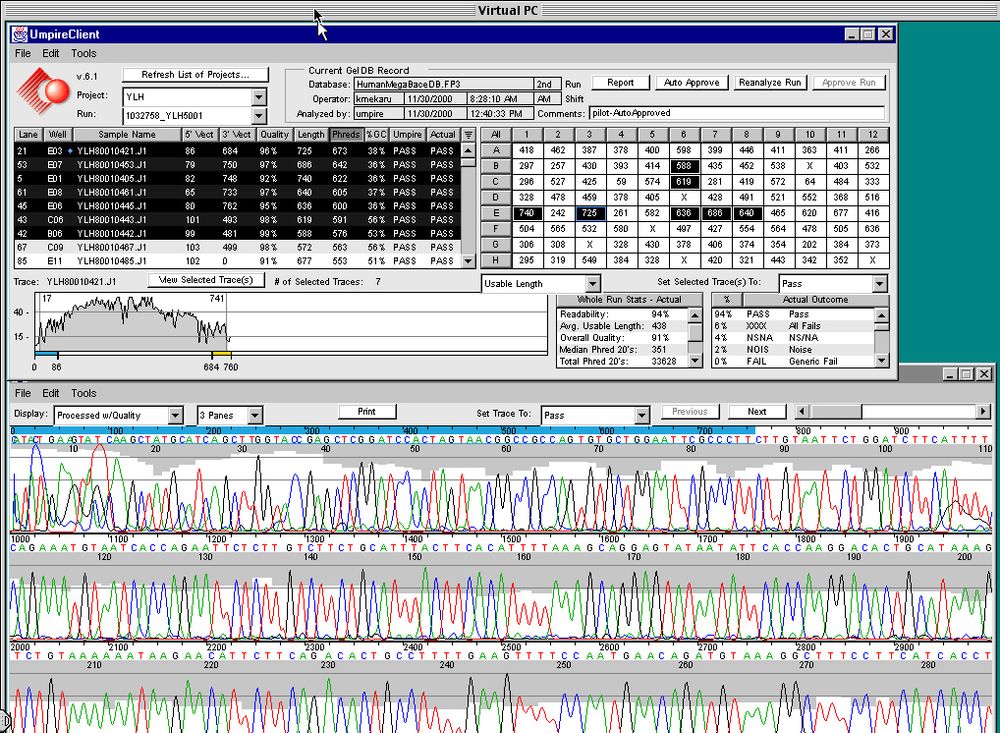Click the Comments field pilot-AutoApproved

tap(737, 114)
